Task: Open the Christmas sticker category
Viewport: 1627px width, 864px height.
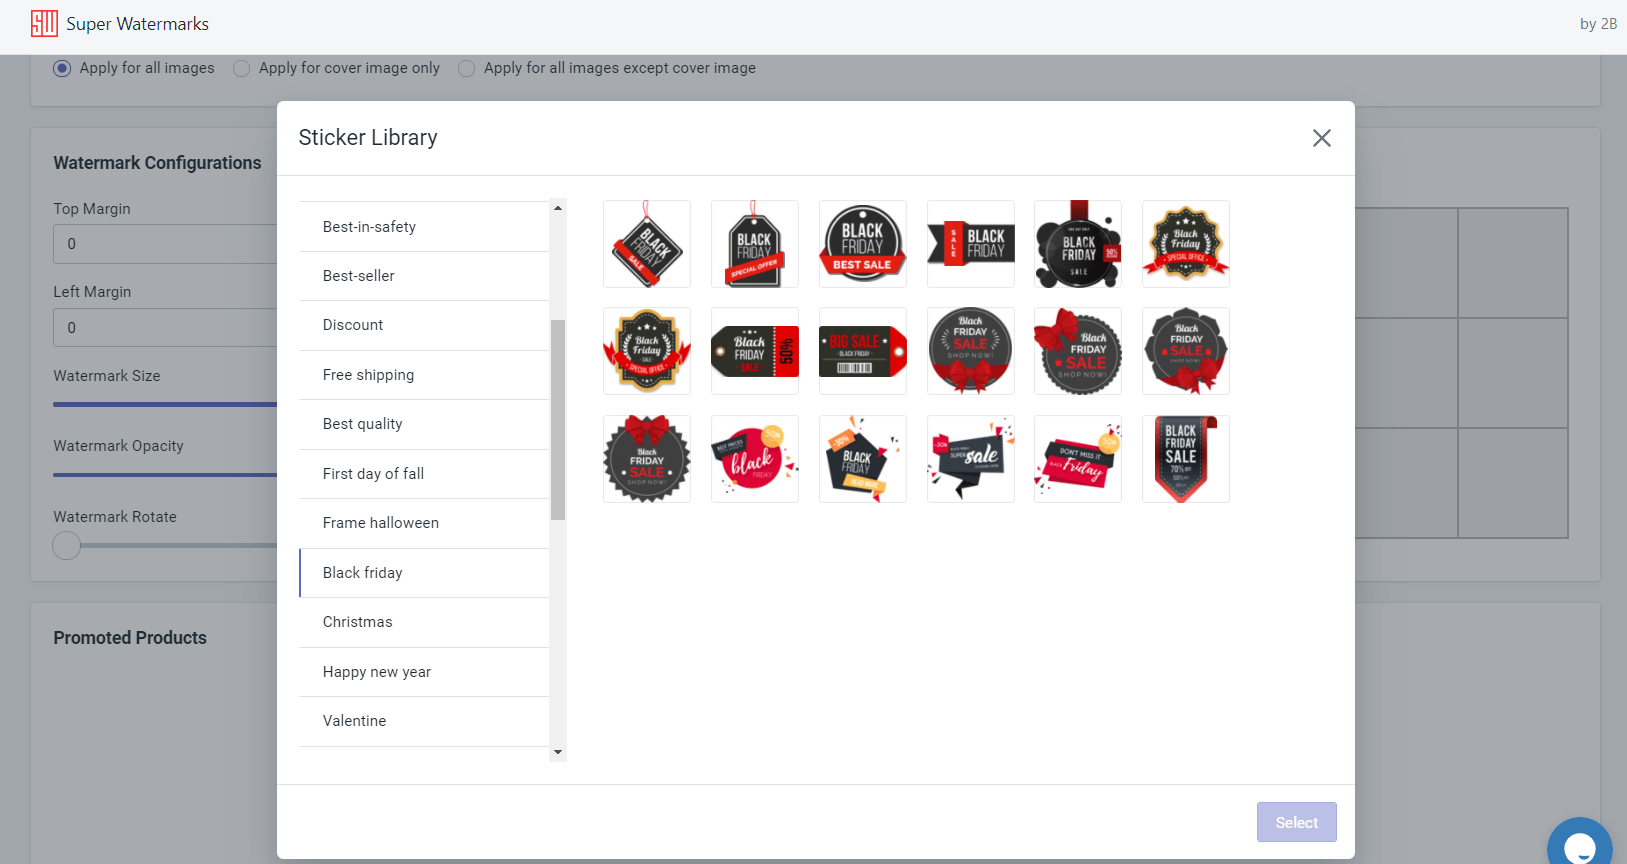Action: pyautogui.click(x=424, y=622)
